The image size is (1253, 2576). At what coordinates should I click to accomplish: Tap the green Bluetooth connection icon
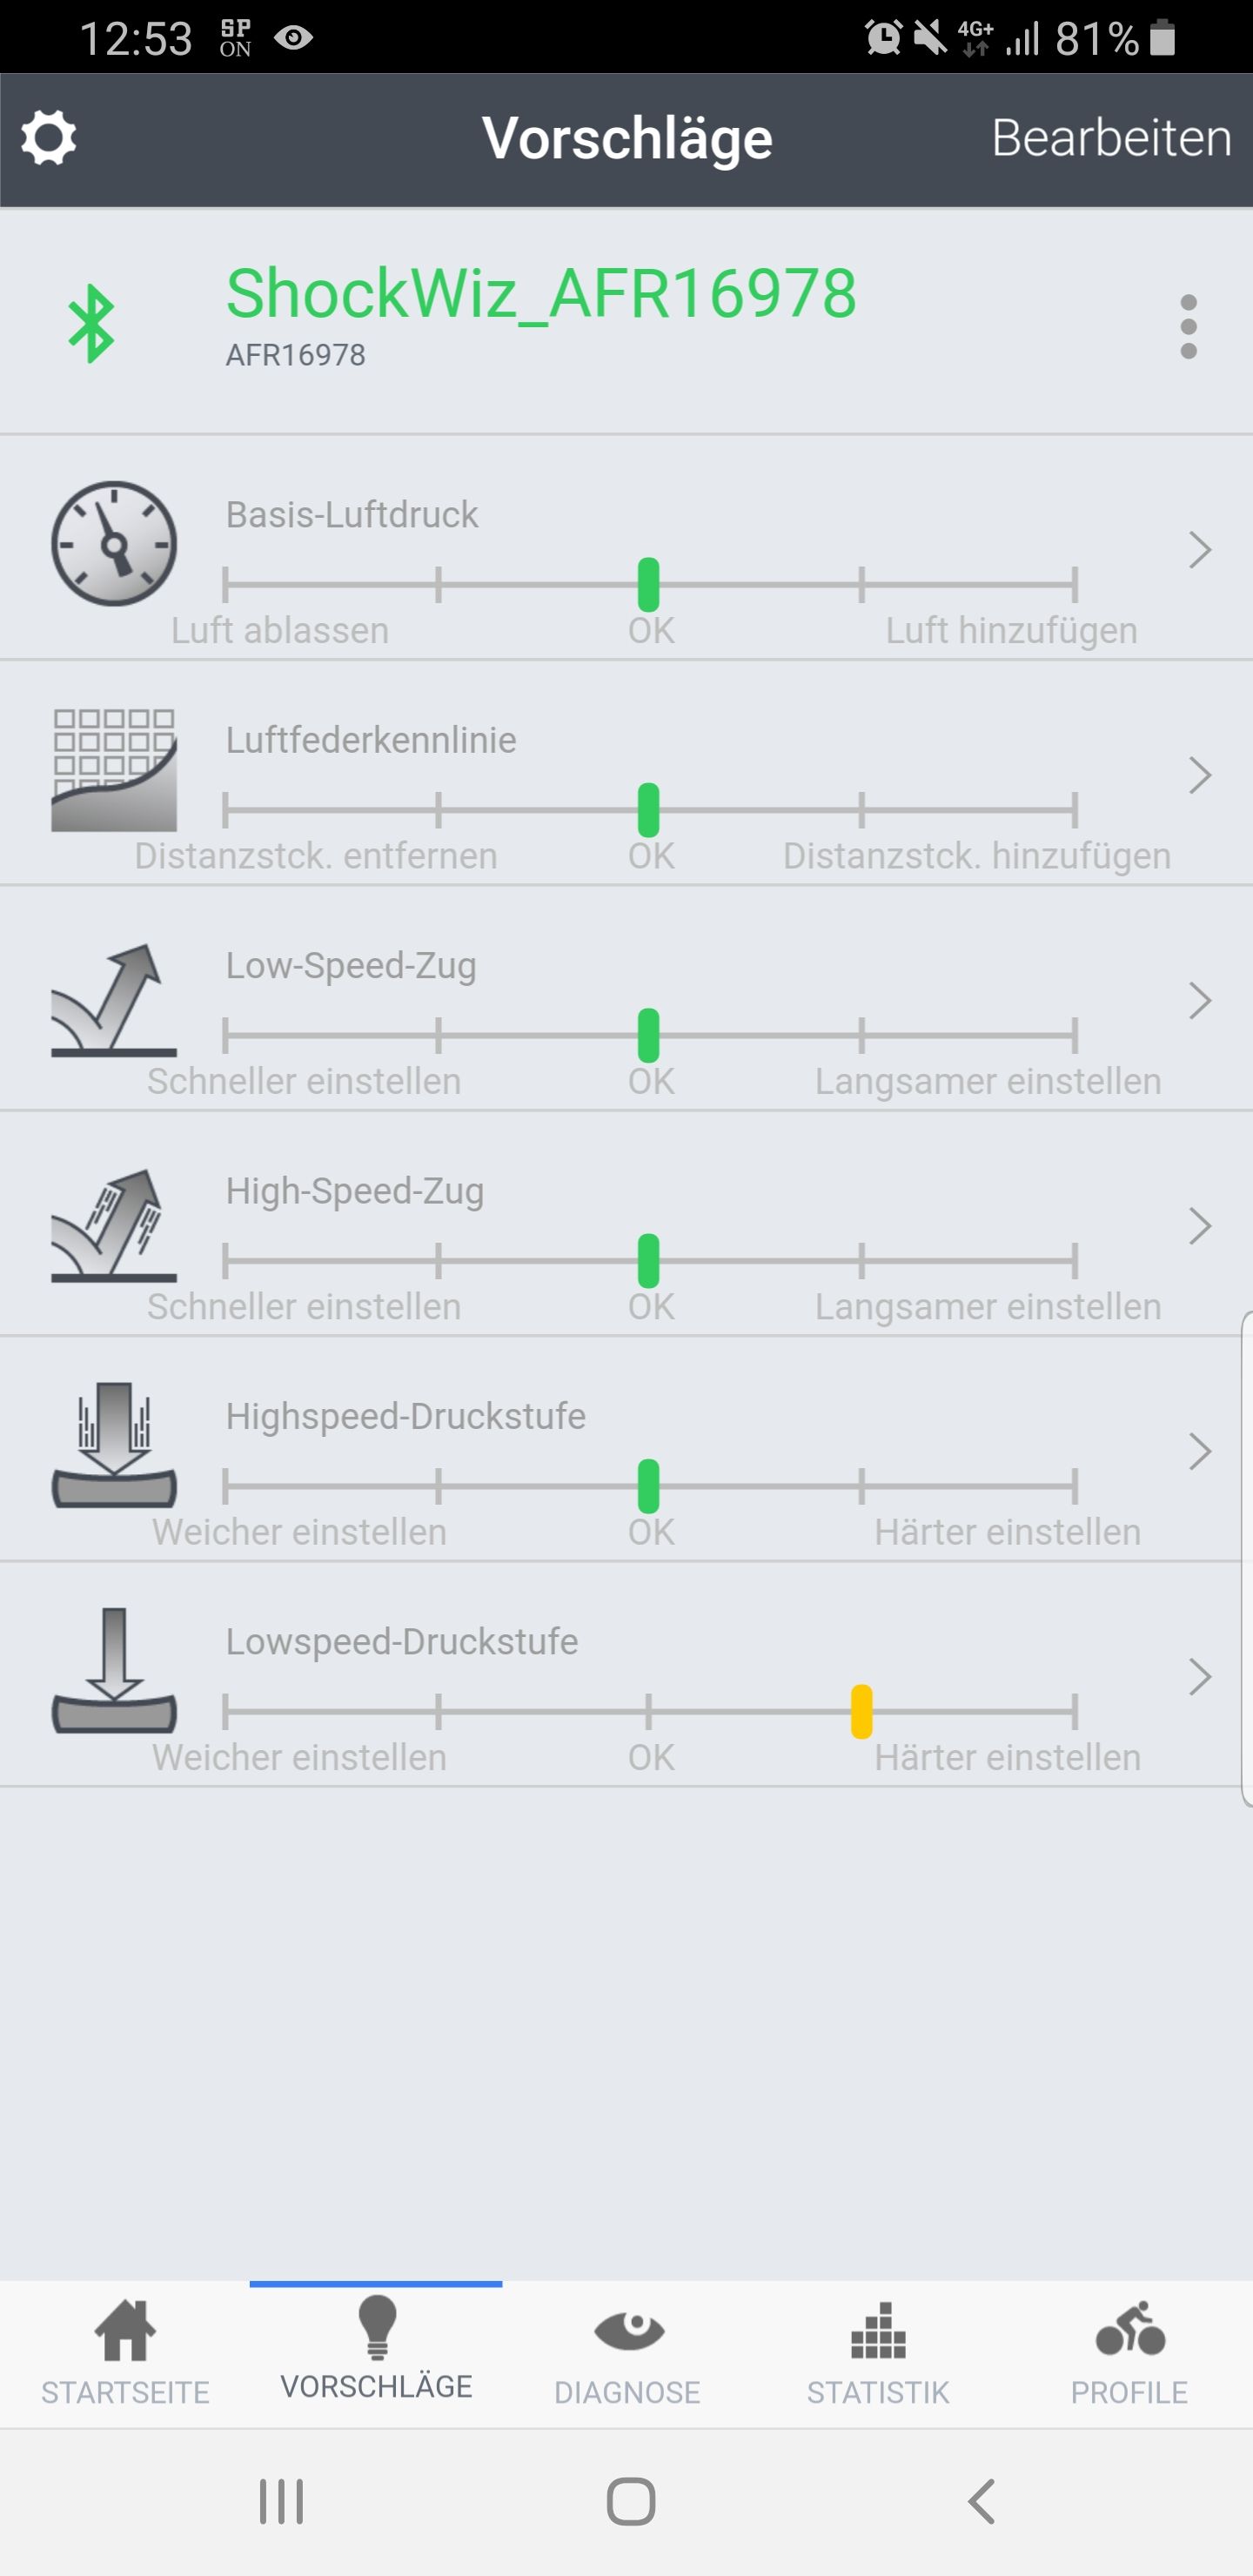(91, 324)
